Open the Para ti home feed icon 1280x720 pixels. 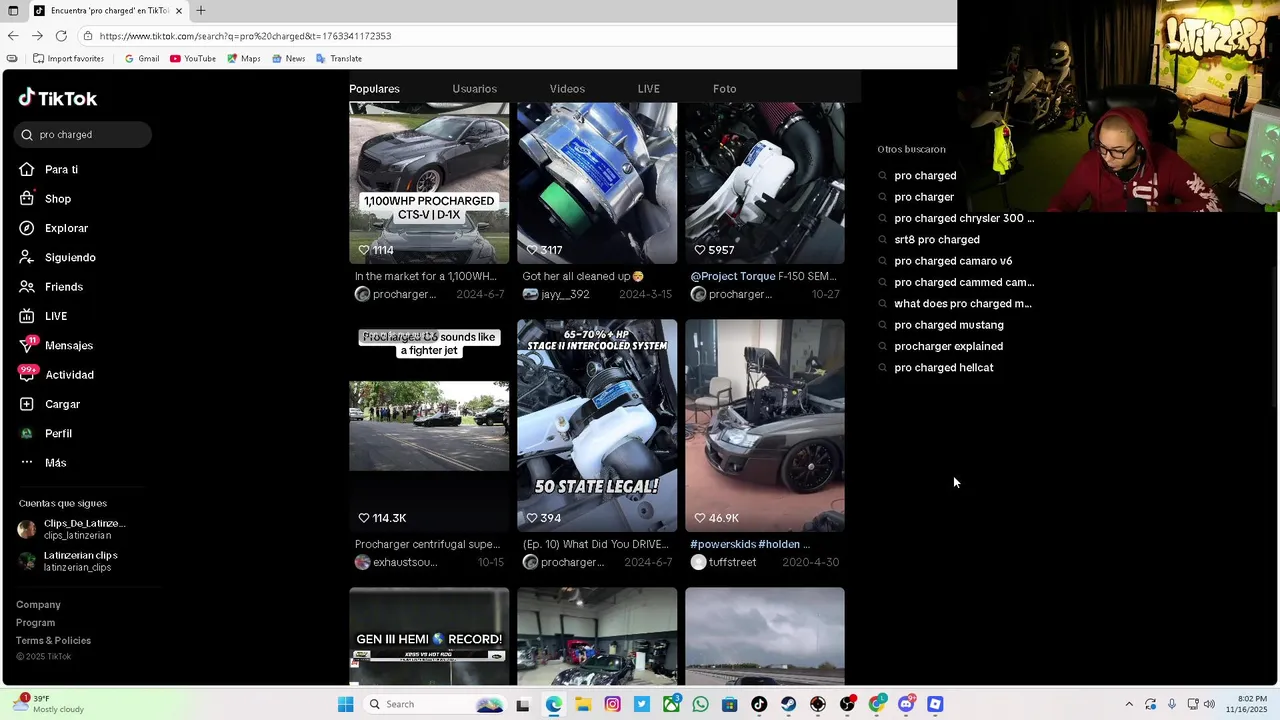[27, 170]
